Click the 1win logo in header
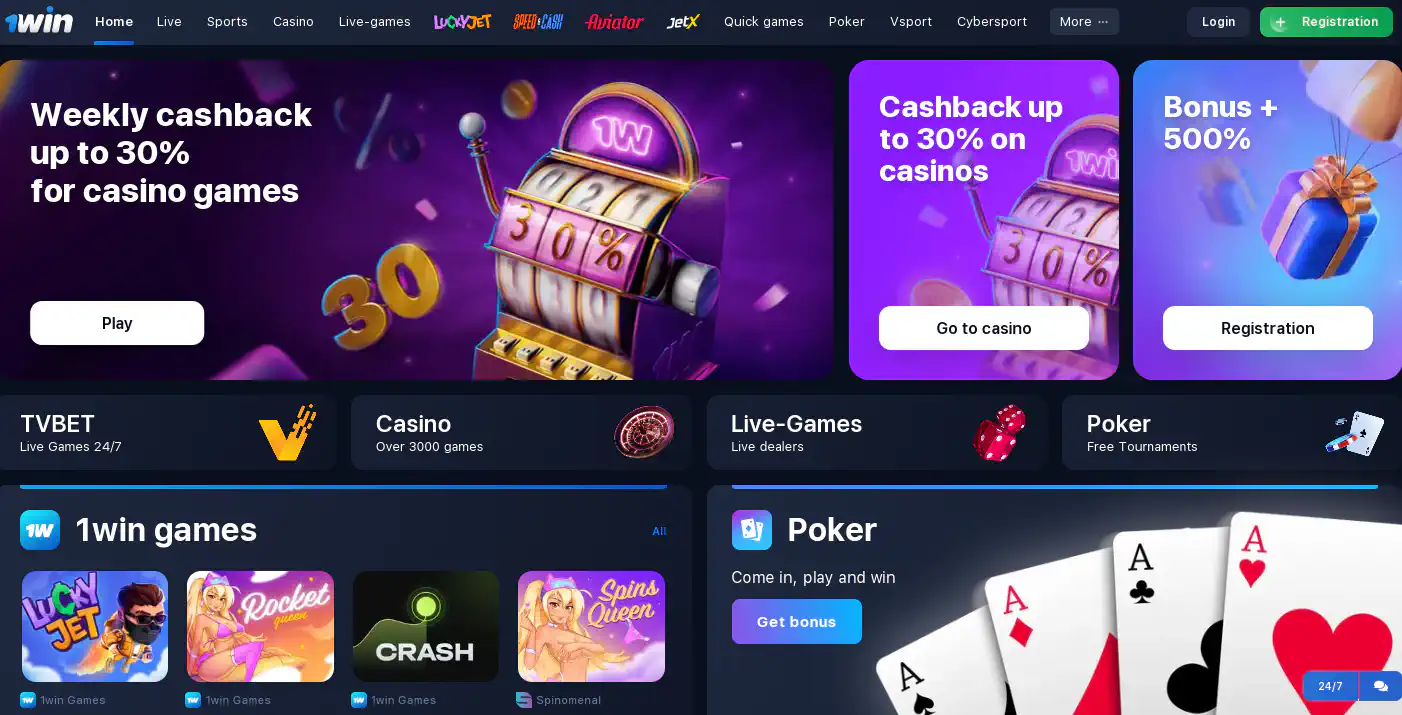 39,21
